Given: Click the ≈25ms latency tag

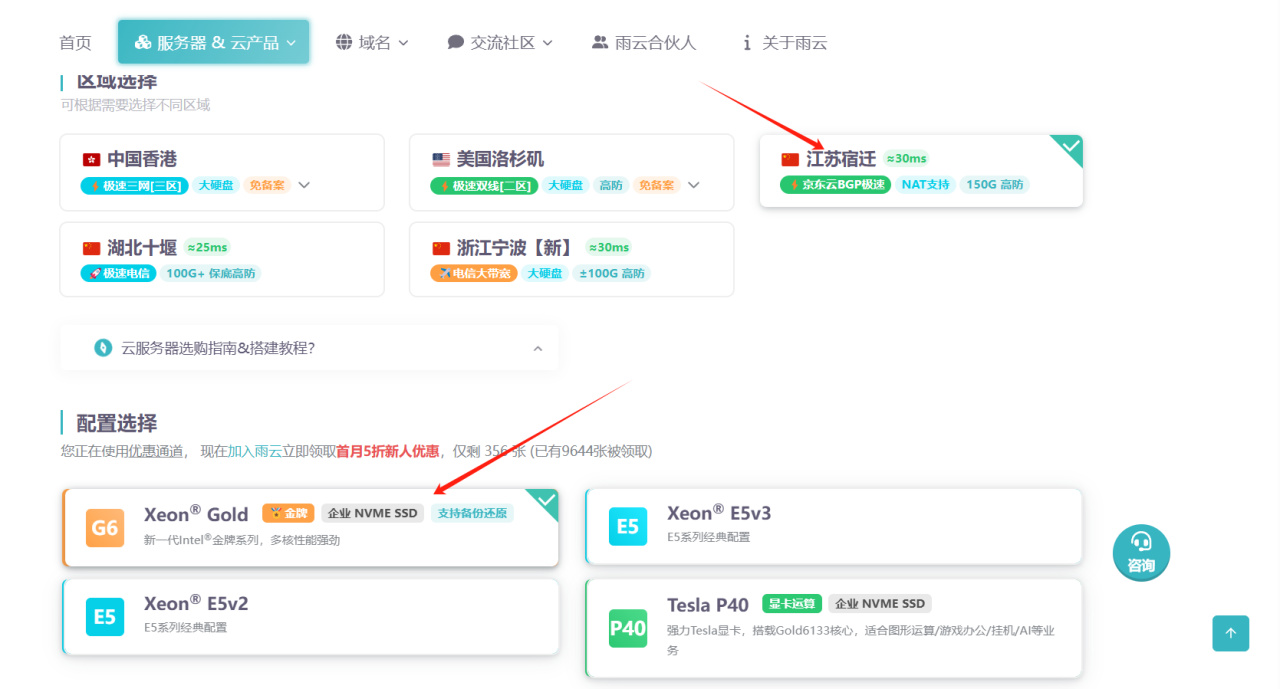Looking at the screenshot, I should click(207, 247).
